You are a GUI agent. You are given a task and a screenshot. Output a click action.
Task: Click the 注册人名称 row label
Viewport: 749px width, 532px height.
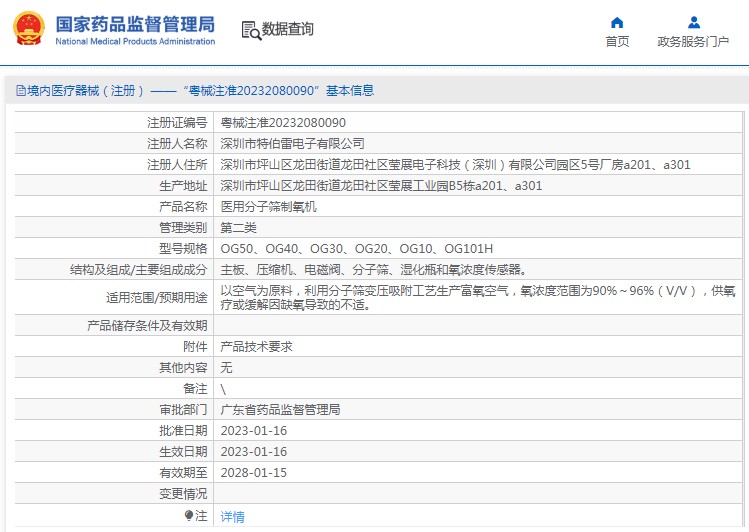pyautogui.click(x=177, y=144)
